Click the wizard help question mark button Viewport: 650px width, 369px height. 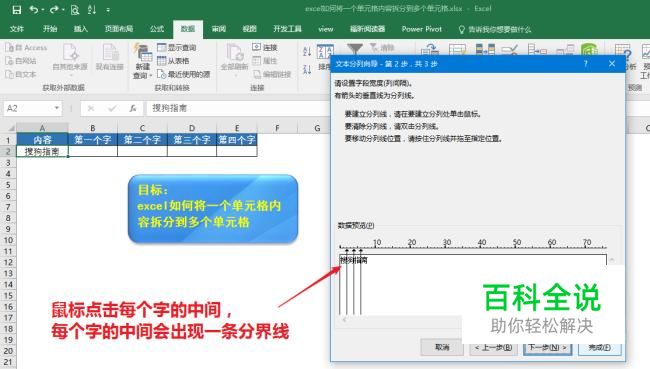[x=586, y=63]
